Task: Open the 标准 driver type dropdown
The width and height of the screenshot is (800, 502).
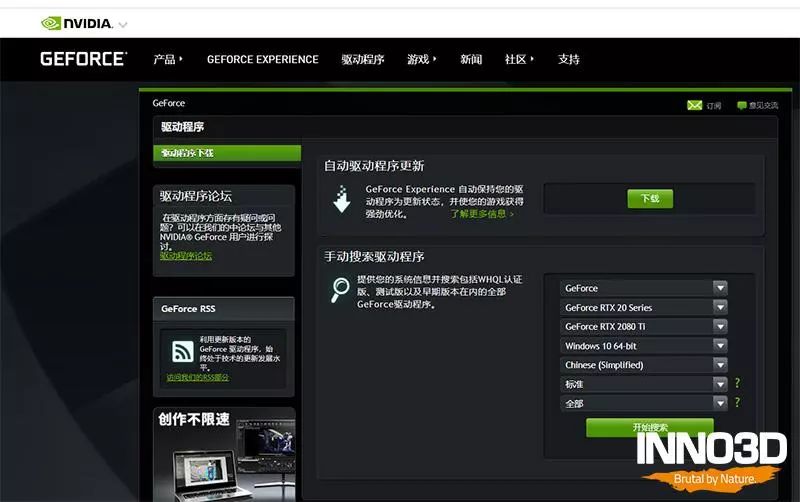Action: [643, 384]
